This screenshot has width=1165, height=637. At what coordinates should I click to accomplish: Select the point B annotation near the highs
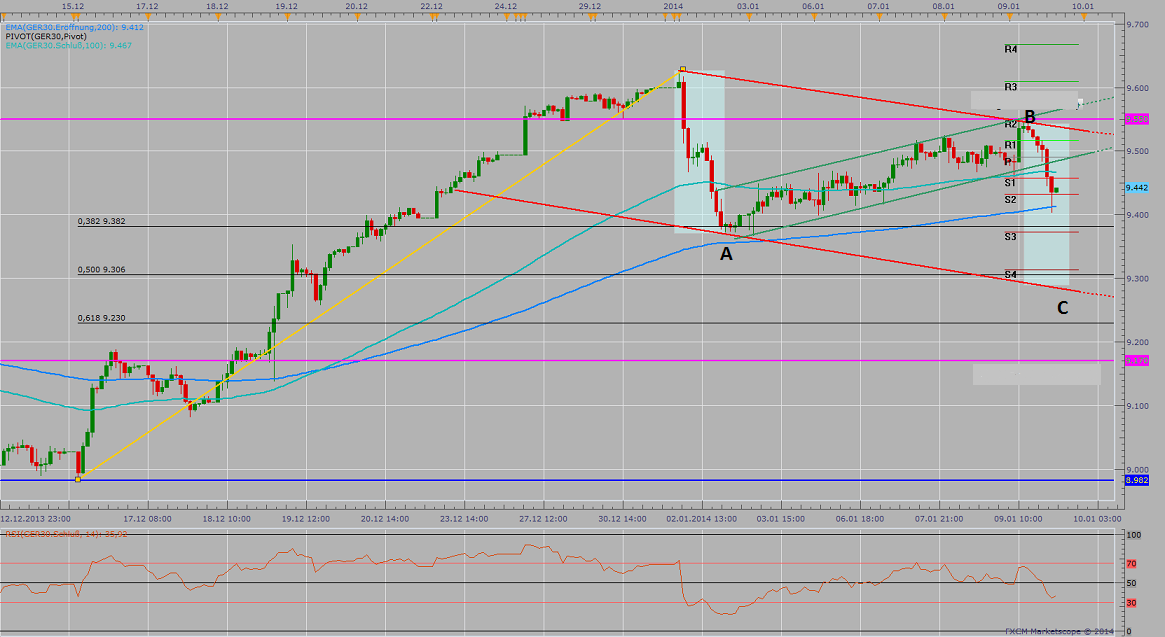(1029, 117)
